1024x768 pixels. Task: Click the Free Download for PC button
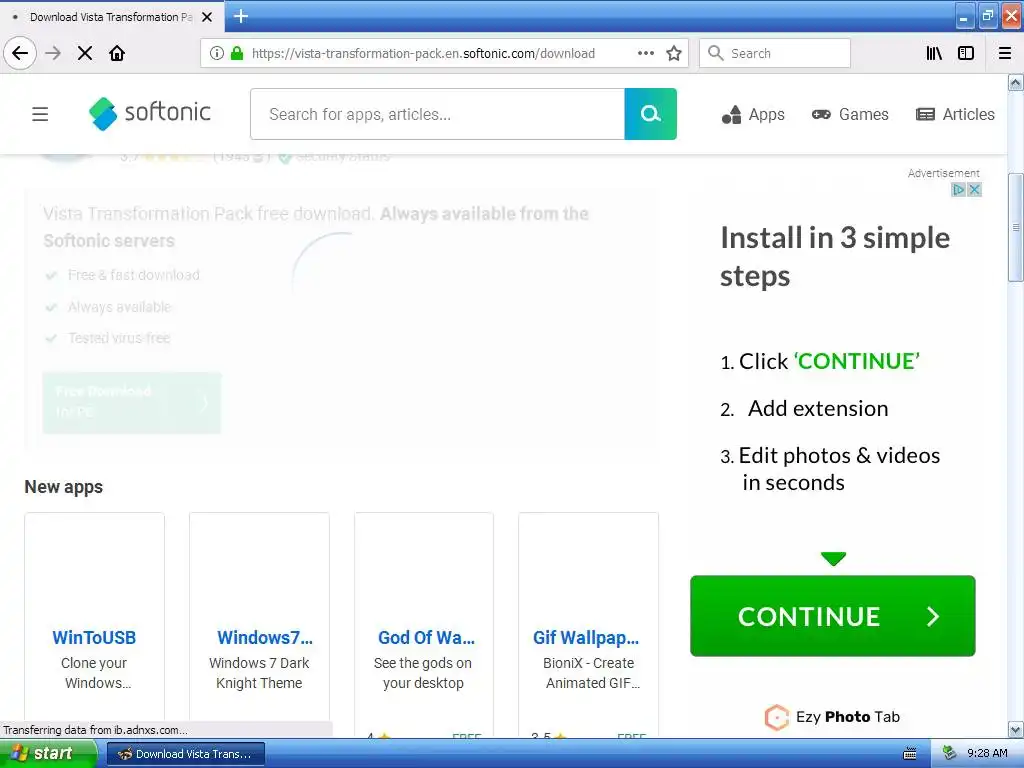pyautogui.click(x=132, y=402)
